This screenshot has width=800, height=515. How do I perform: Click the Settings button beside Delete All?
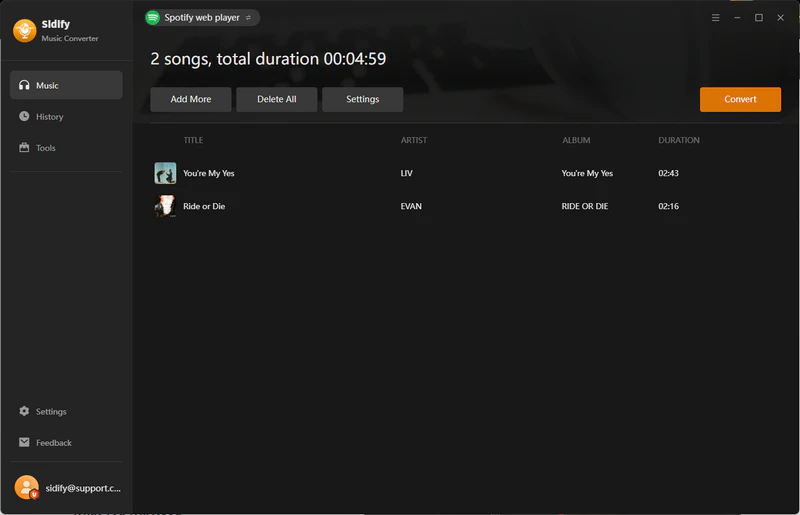pyautogui.click(x=362, y=99)
